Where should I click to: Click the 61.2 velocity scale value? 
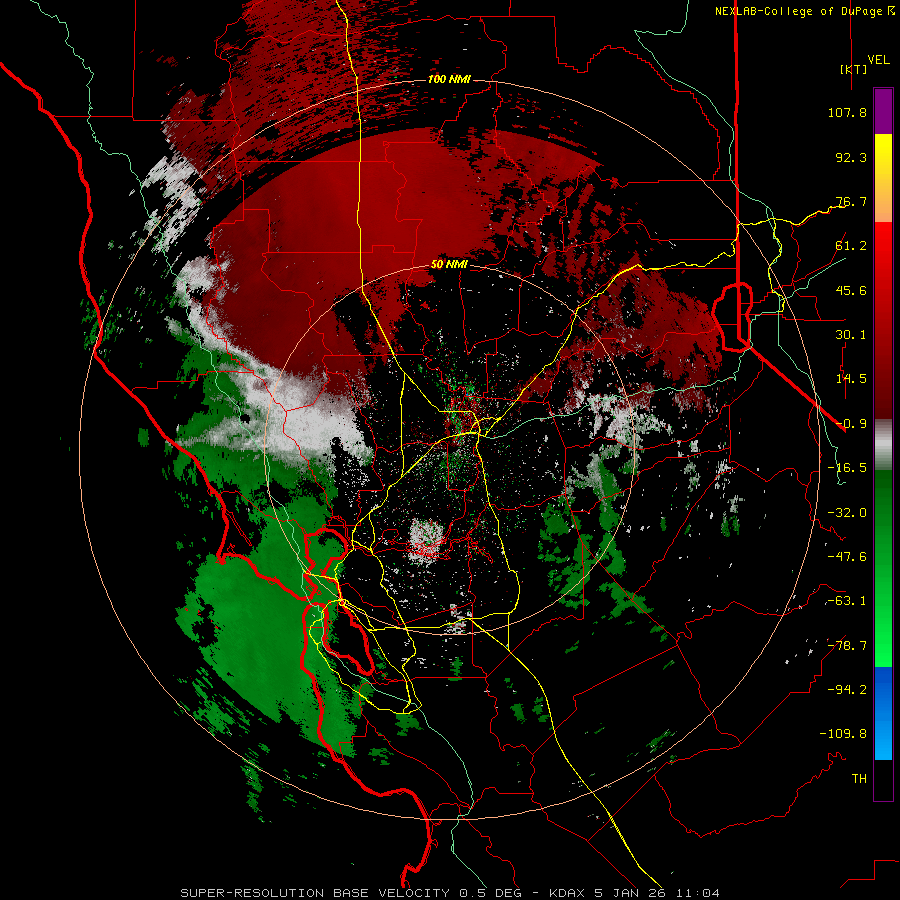[851, 246]
